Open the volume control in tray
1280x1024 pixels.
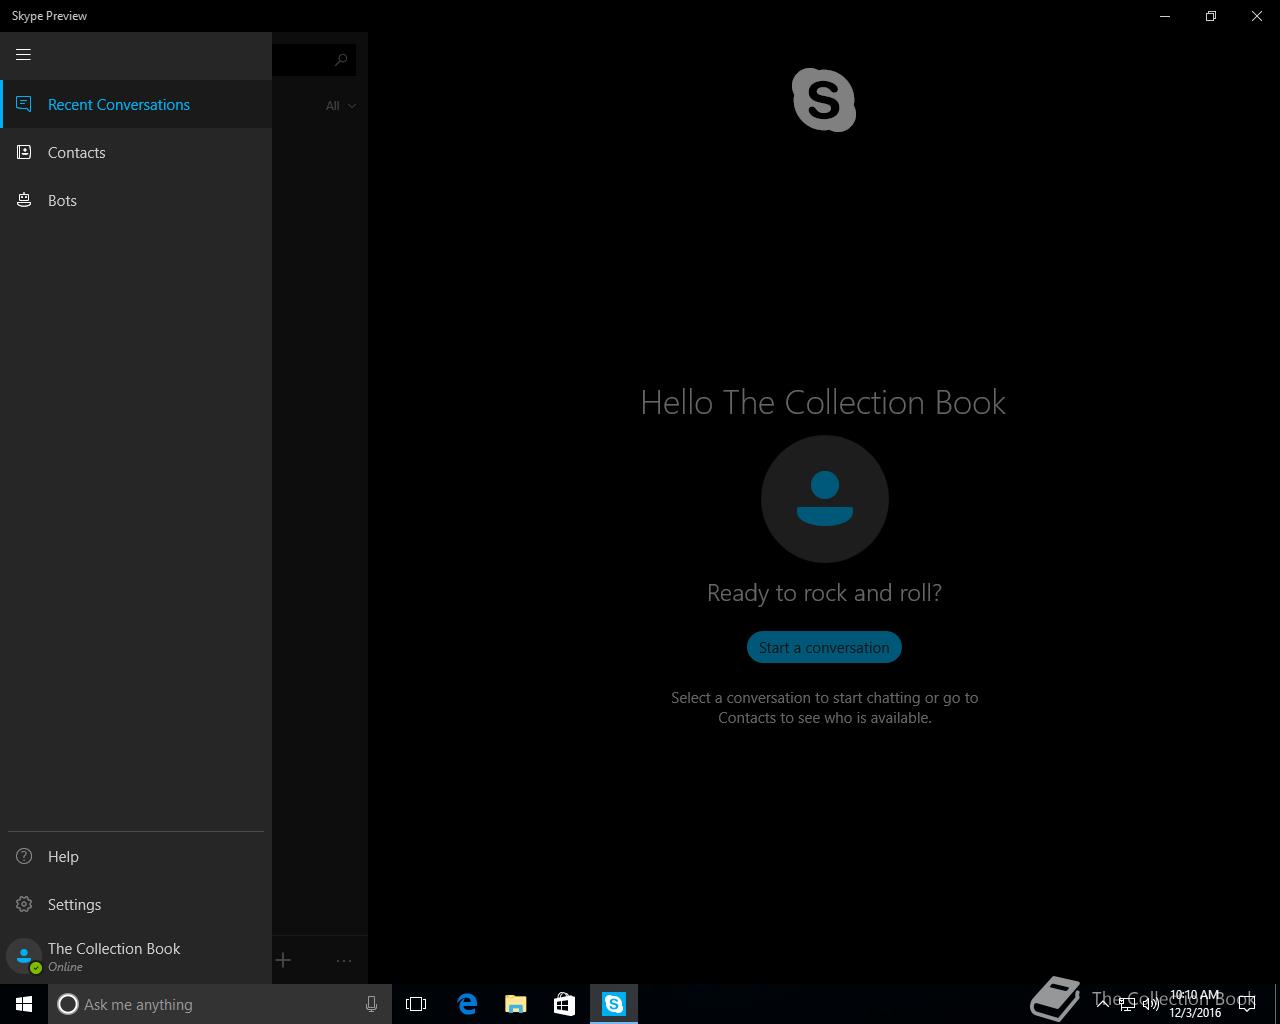tap(1151, 1004)
